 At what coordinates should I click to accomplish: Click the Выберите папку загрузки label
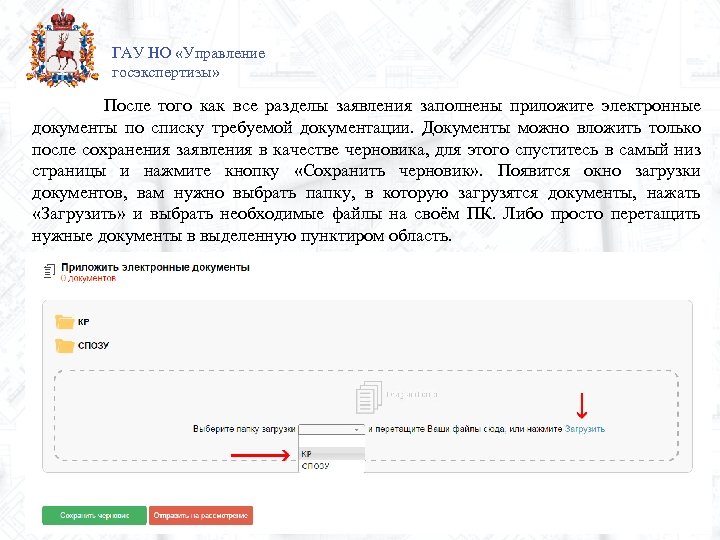point(244,429)
